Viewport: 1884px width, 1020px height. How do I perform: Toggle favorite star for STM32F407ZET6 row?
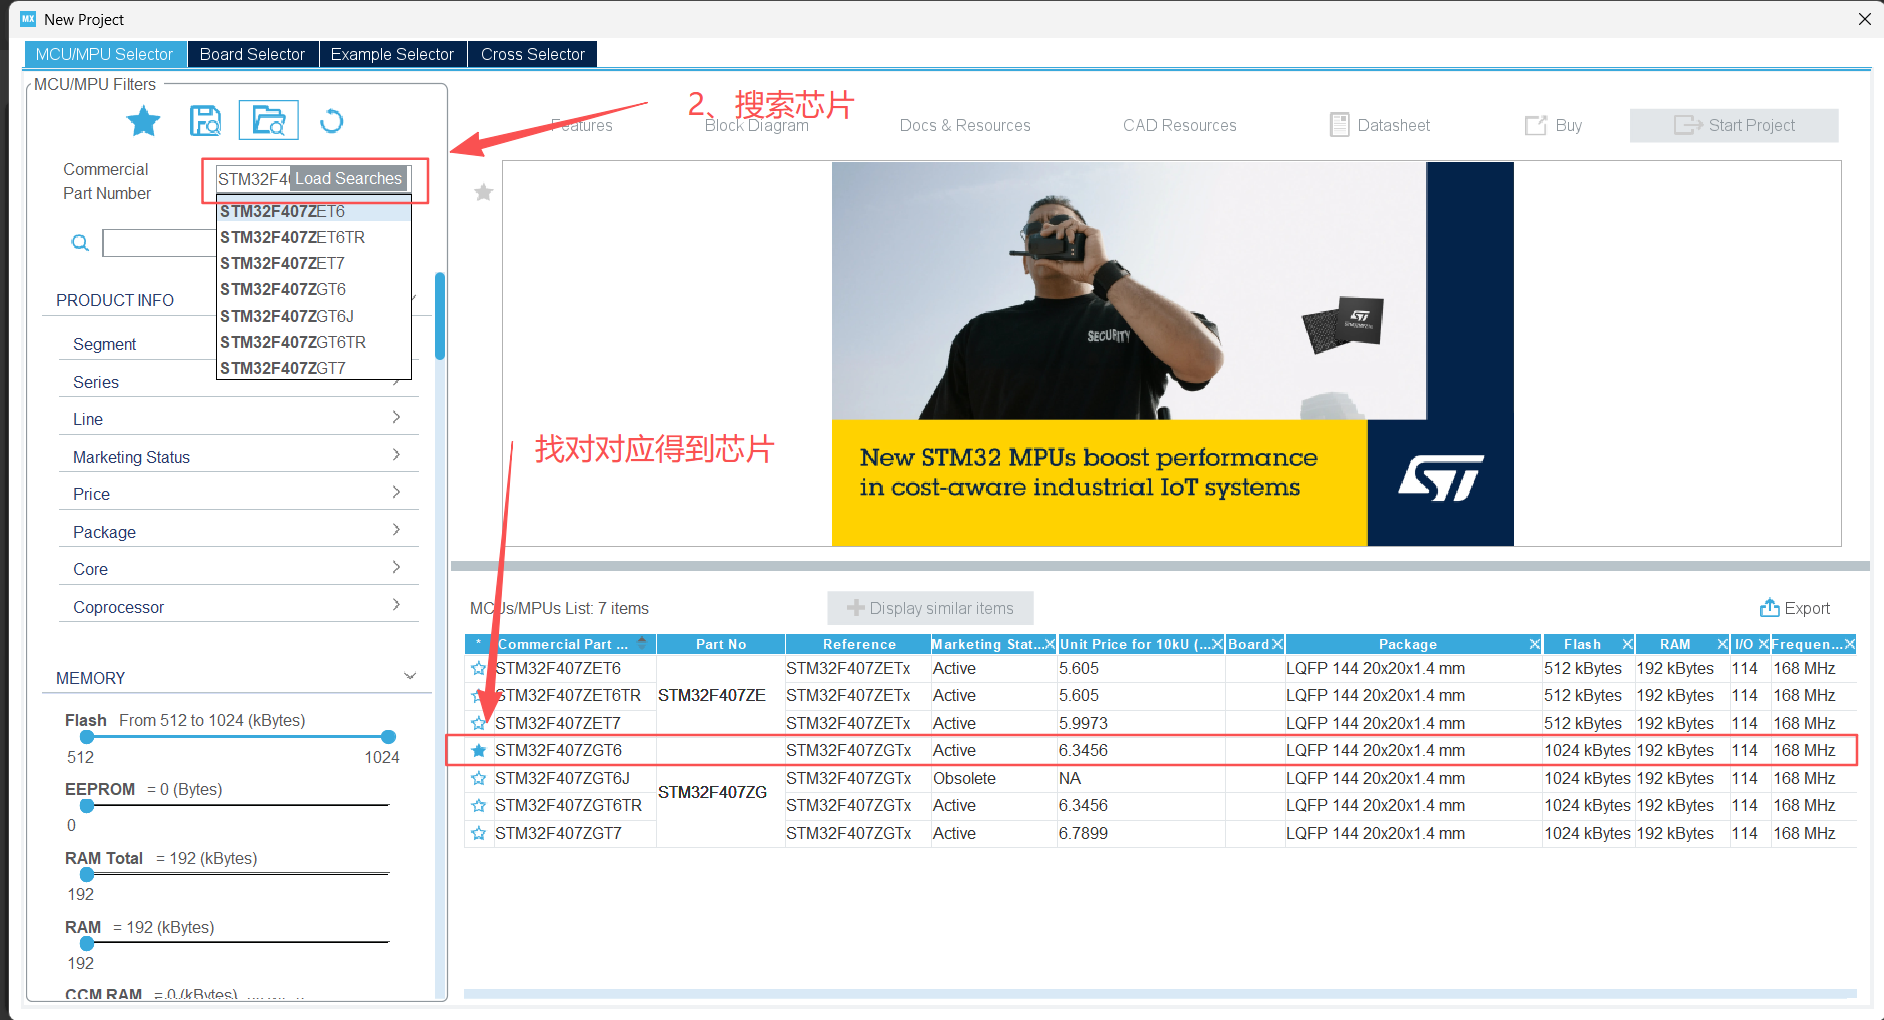pos(479,668)
